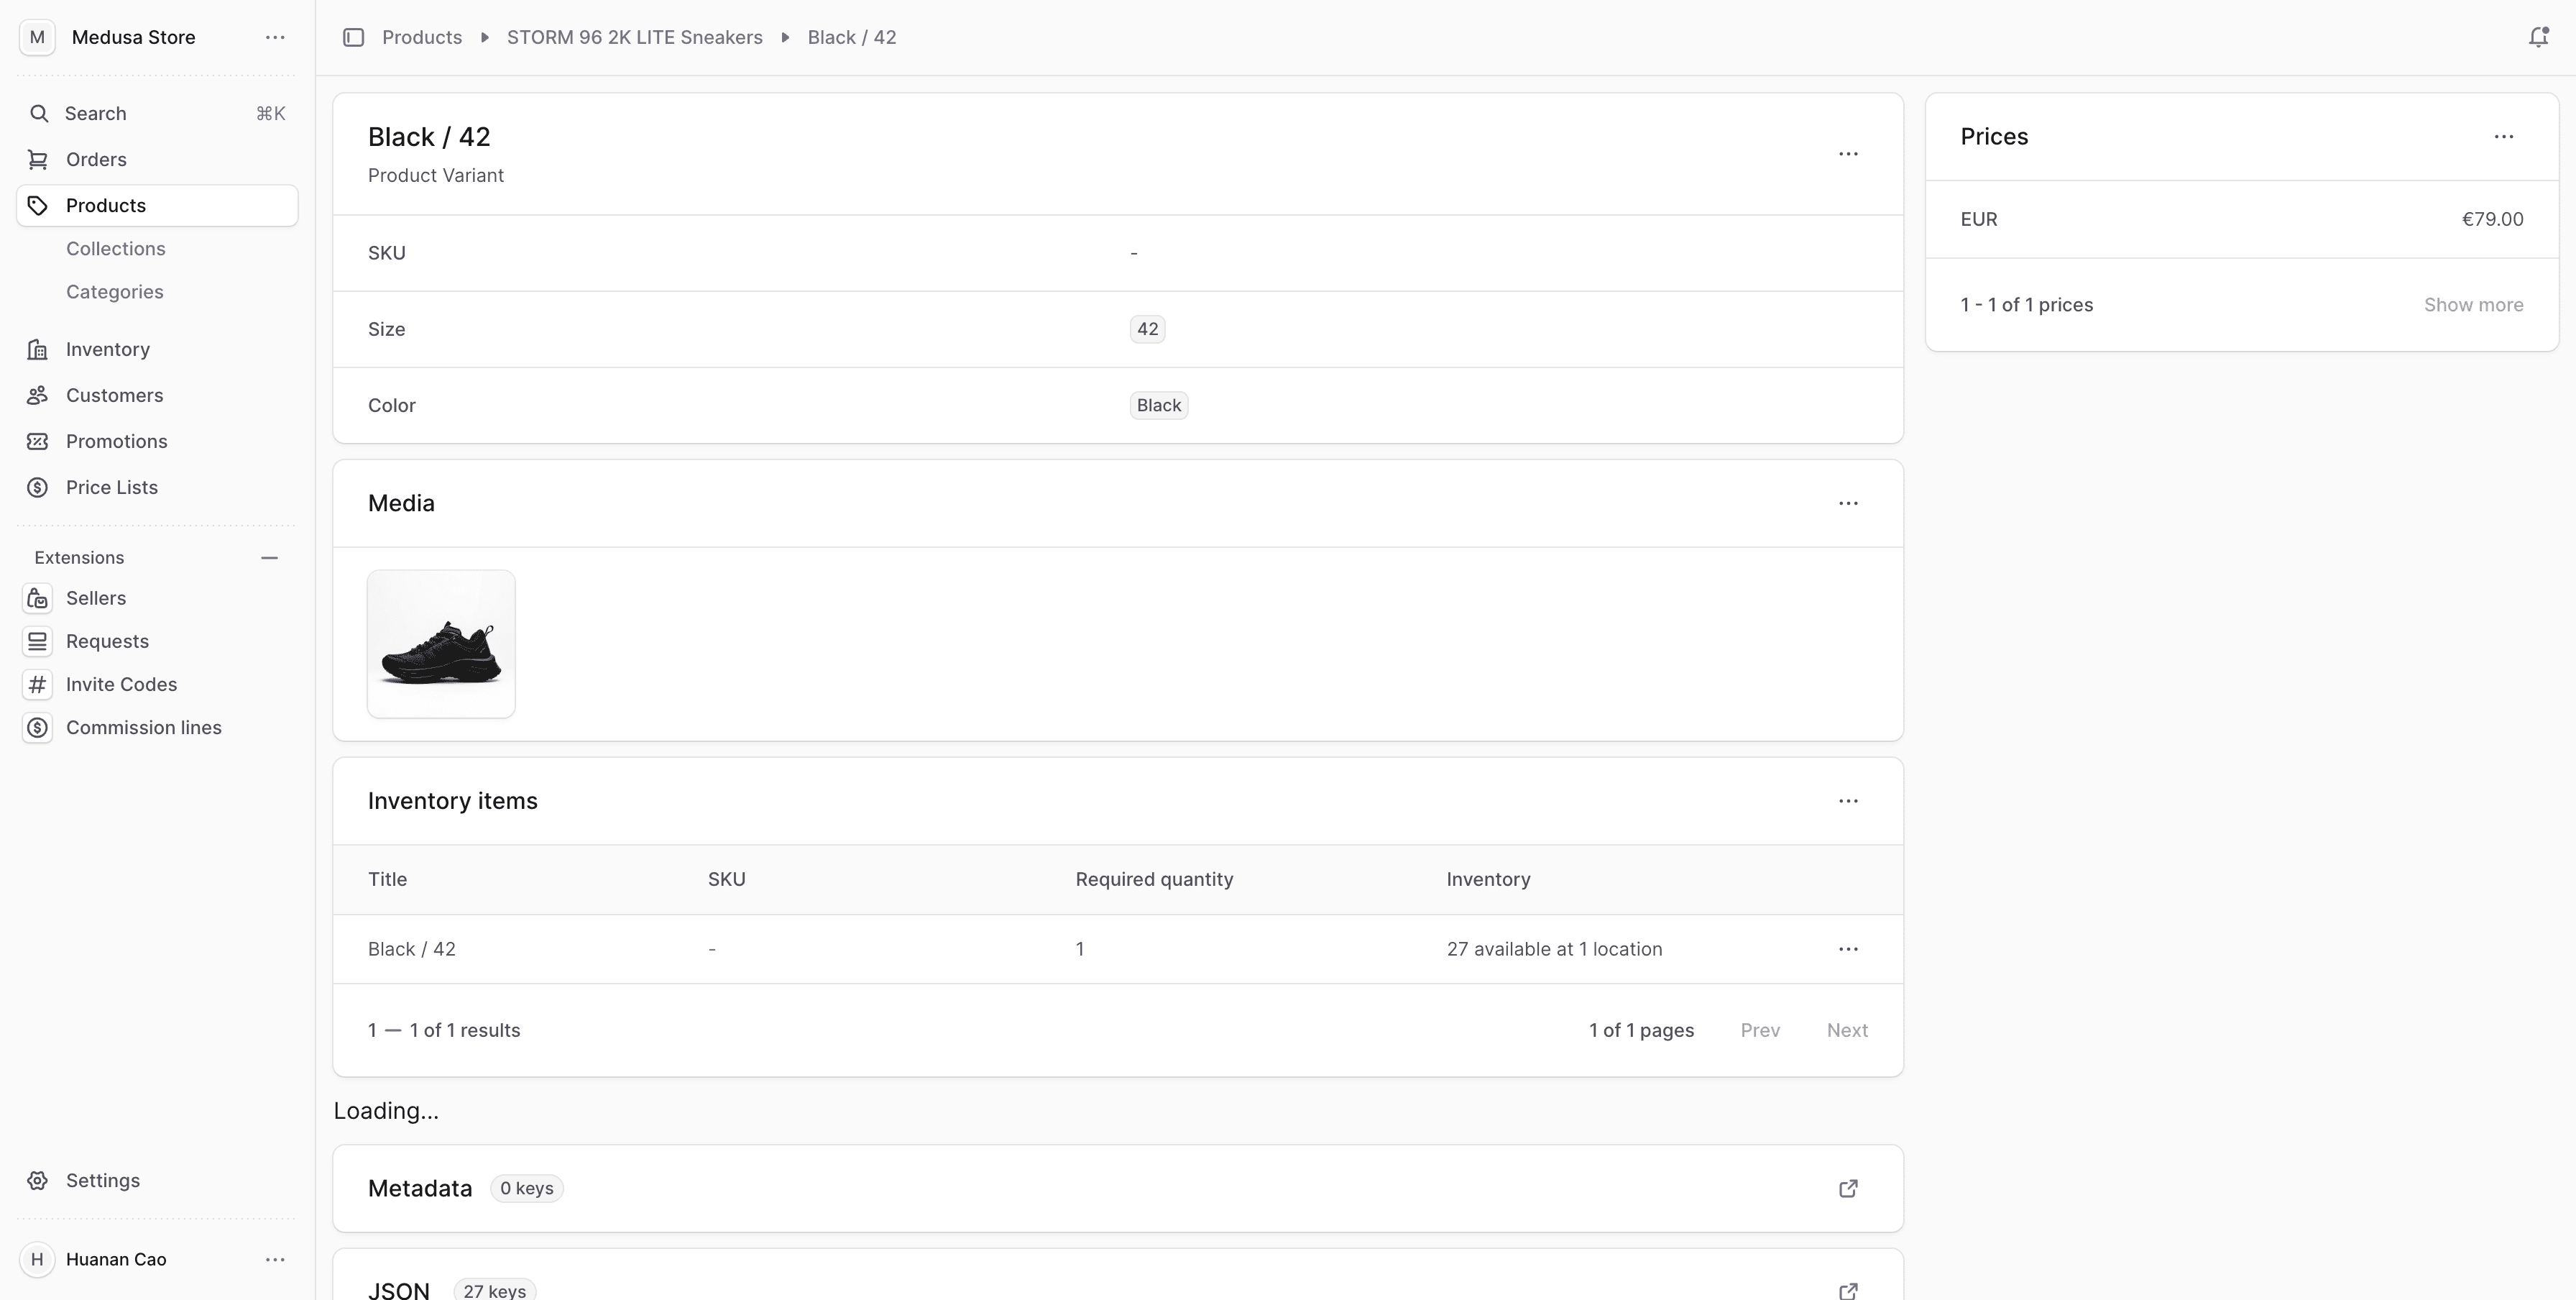2576x1300 pixels.
Task: Open the black sneaker media thumbnail
Action: tap(441, 644)
